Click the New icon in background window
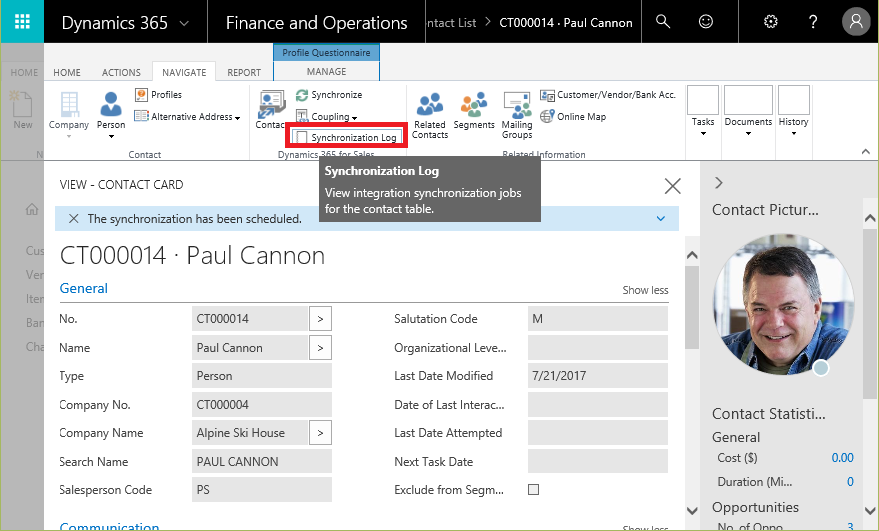 22,110
